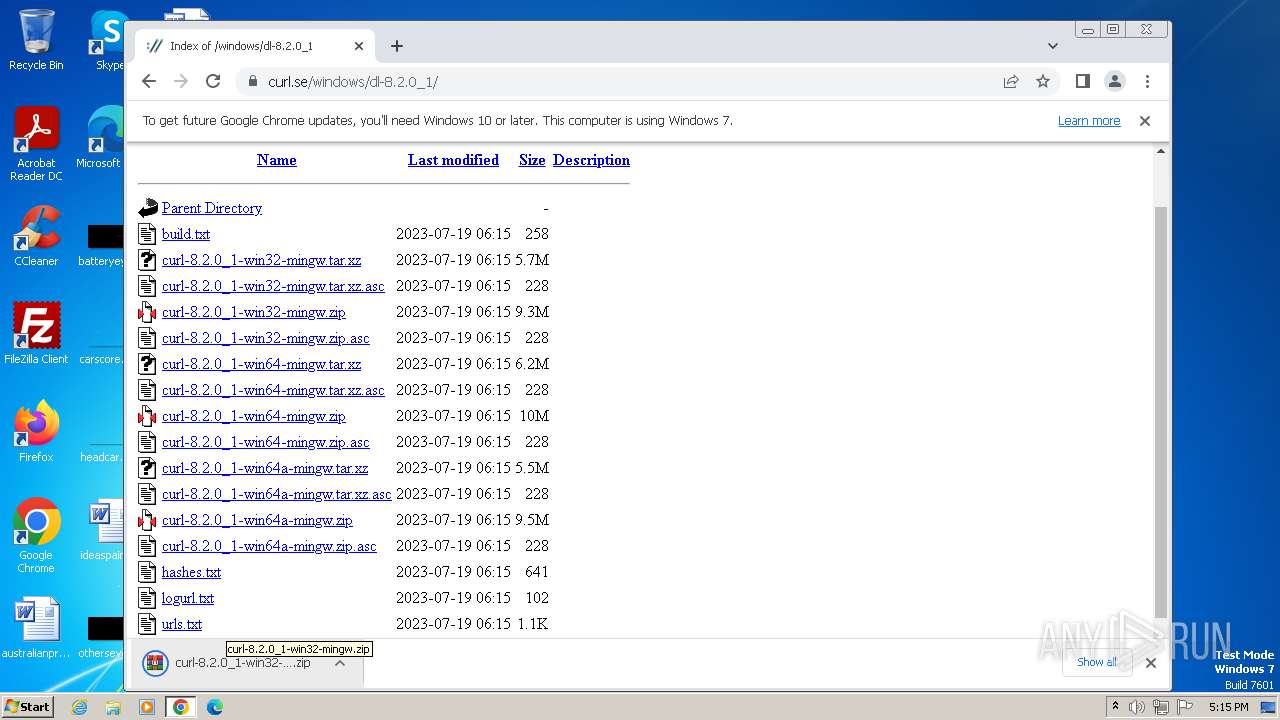Close the Index of /windows tab
The image size is (1280, 720).
(x=359, y=46)
